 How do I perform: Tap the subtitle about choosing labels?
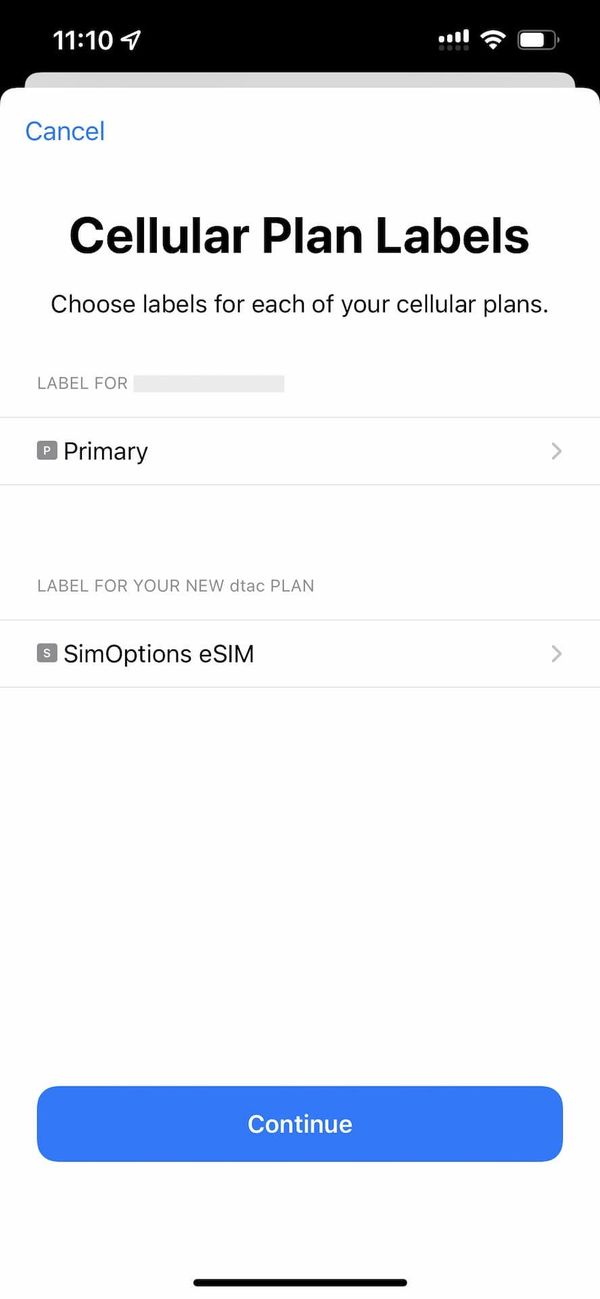[x=299, y=304]
